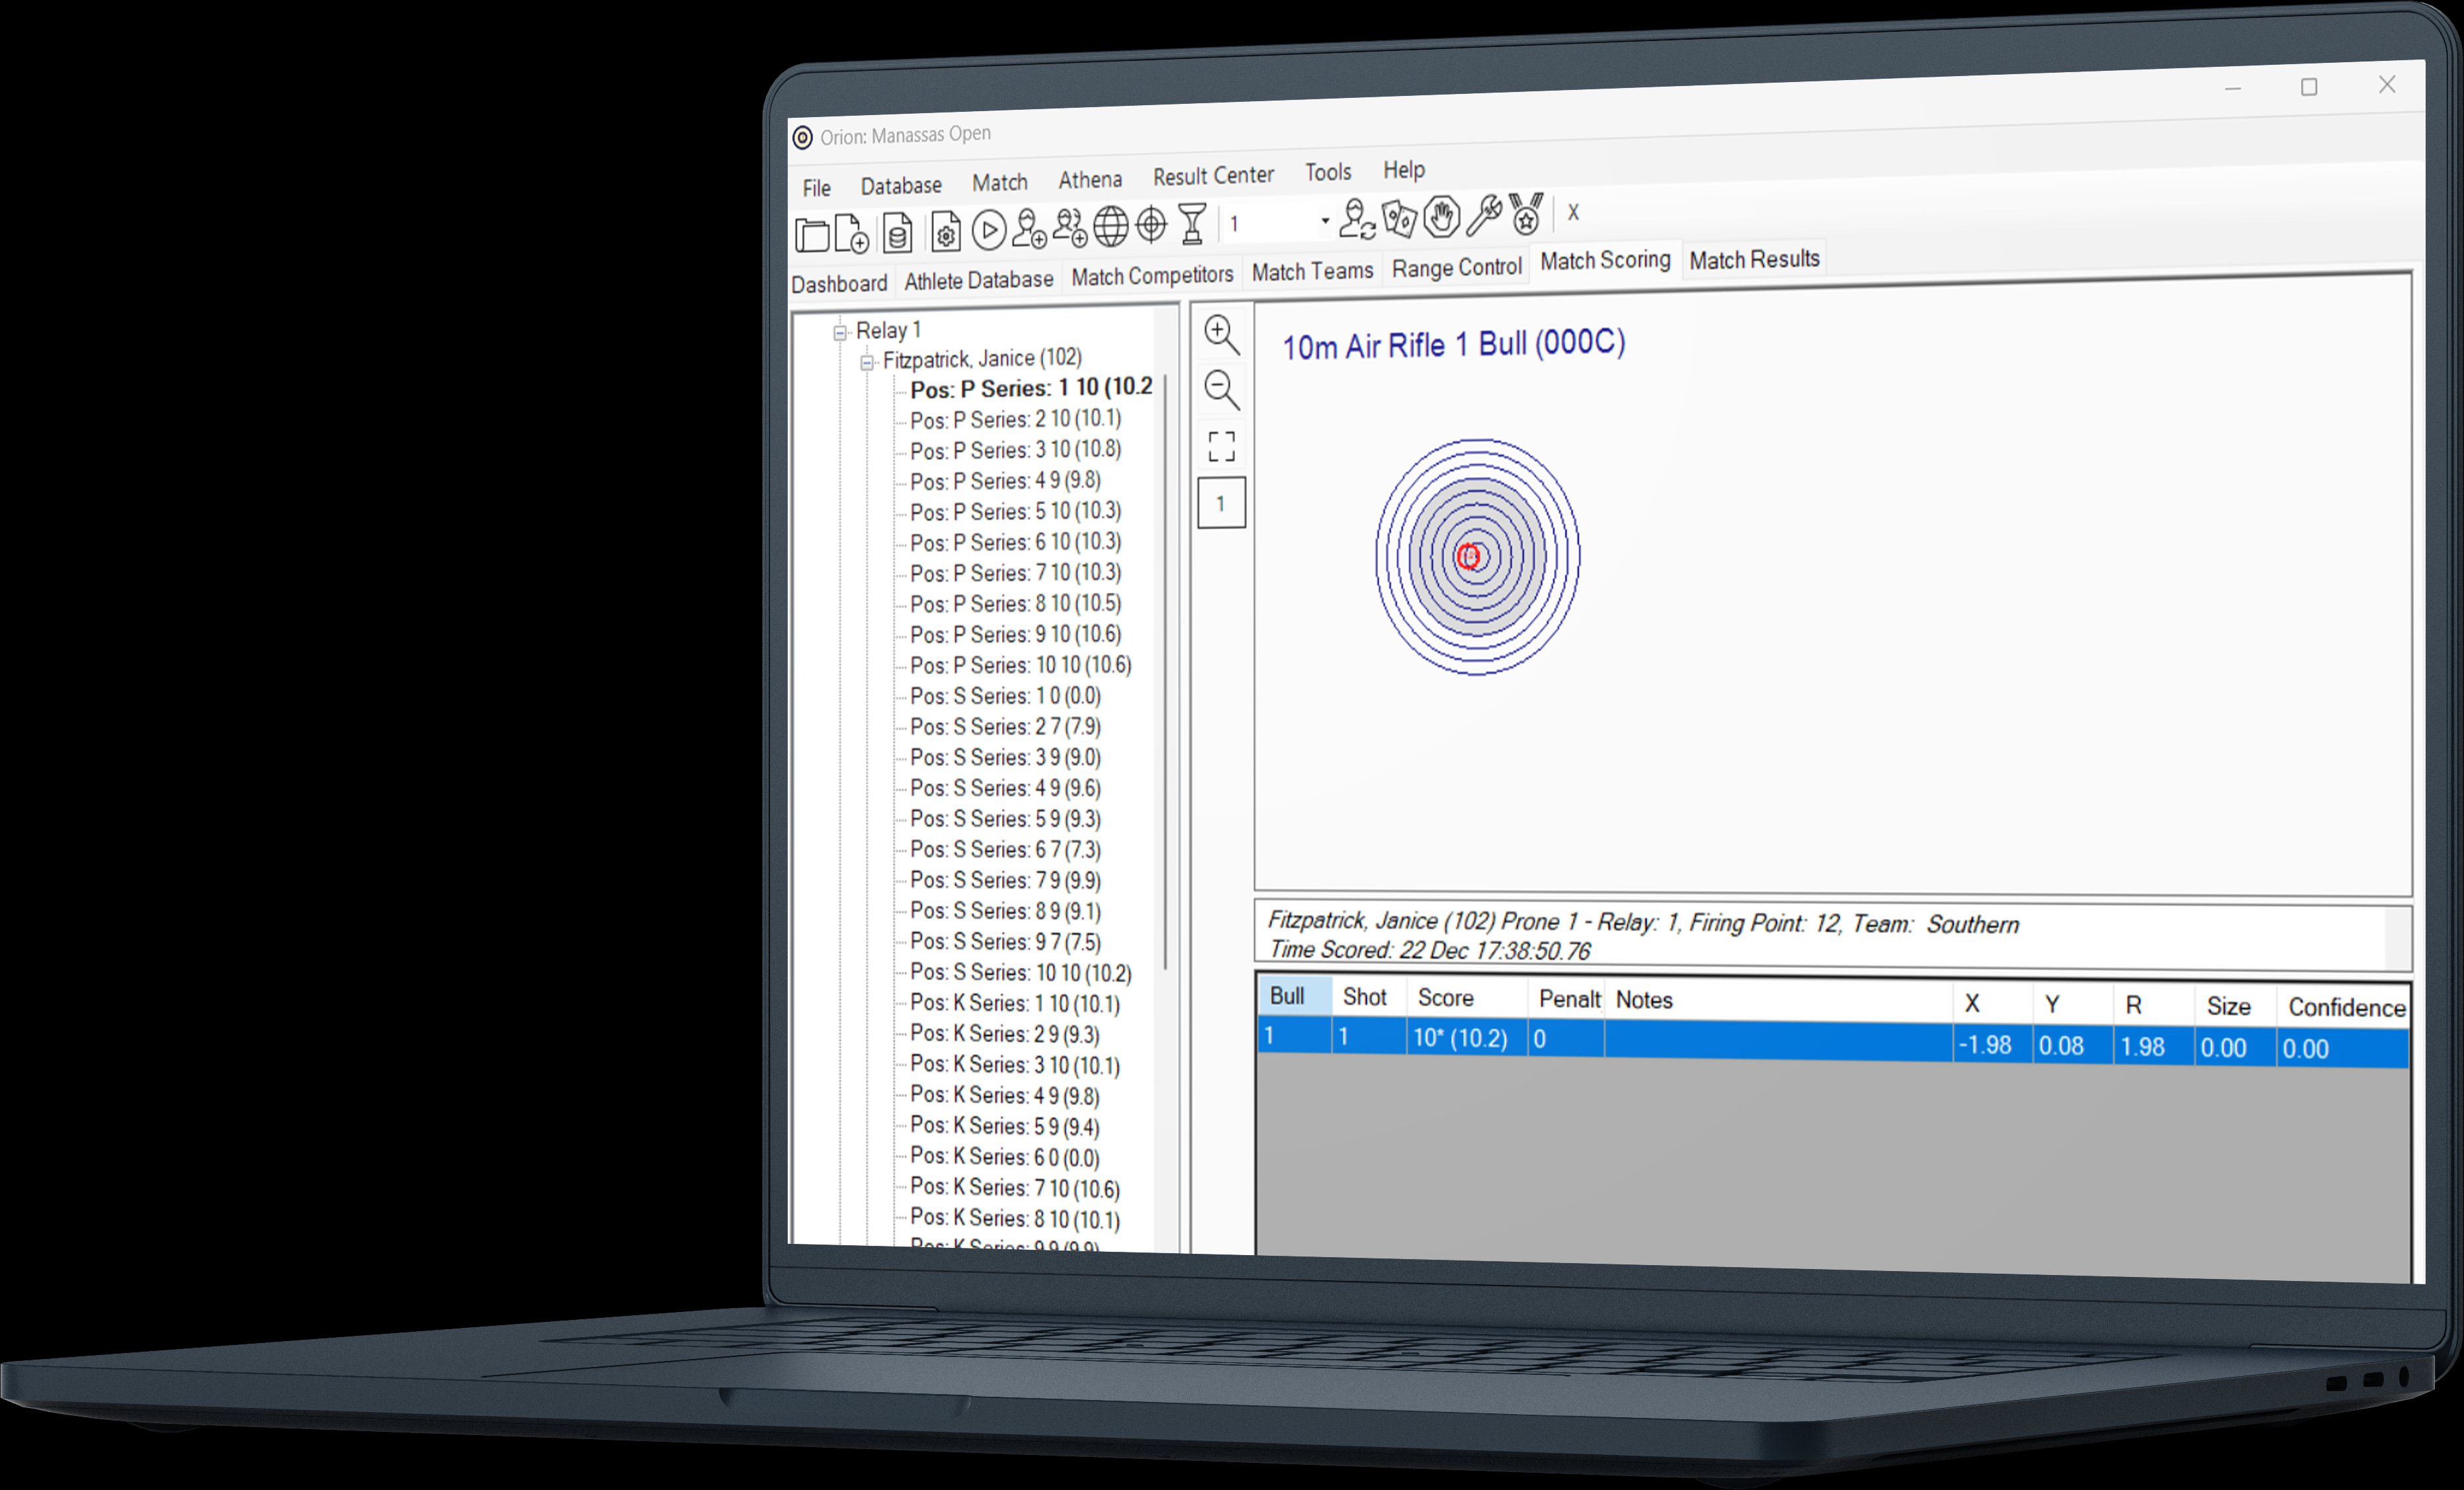Select Pos: K Series: 2 9 (9.3)
2464x1490 pixels.
tap(1005, 1033)
